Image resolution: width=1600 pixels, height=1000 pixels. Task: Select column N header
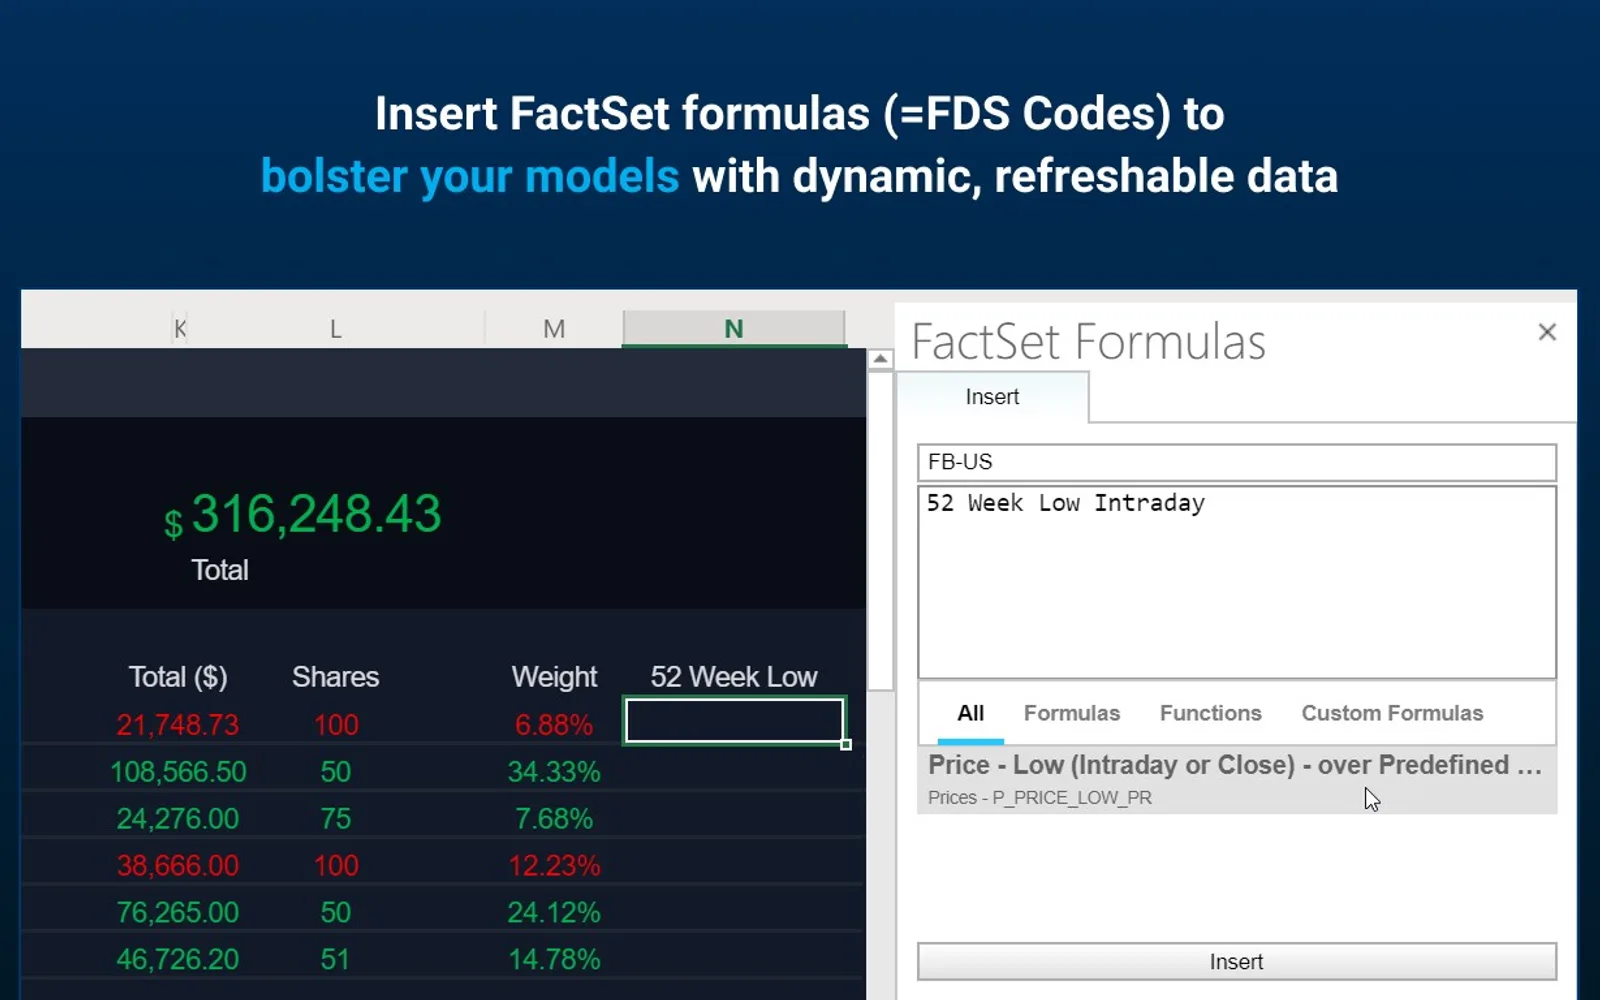(x=734, y=328)
